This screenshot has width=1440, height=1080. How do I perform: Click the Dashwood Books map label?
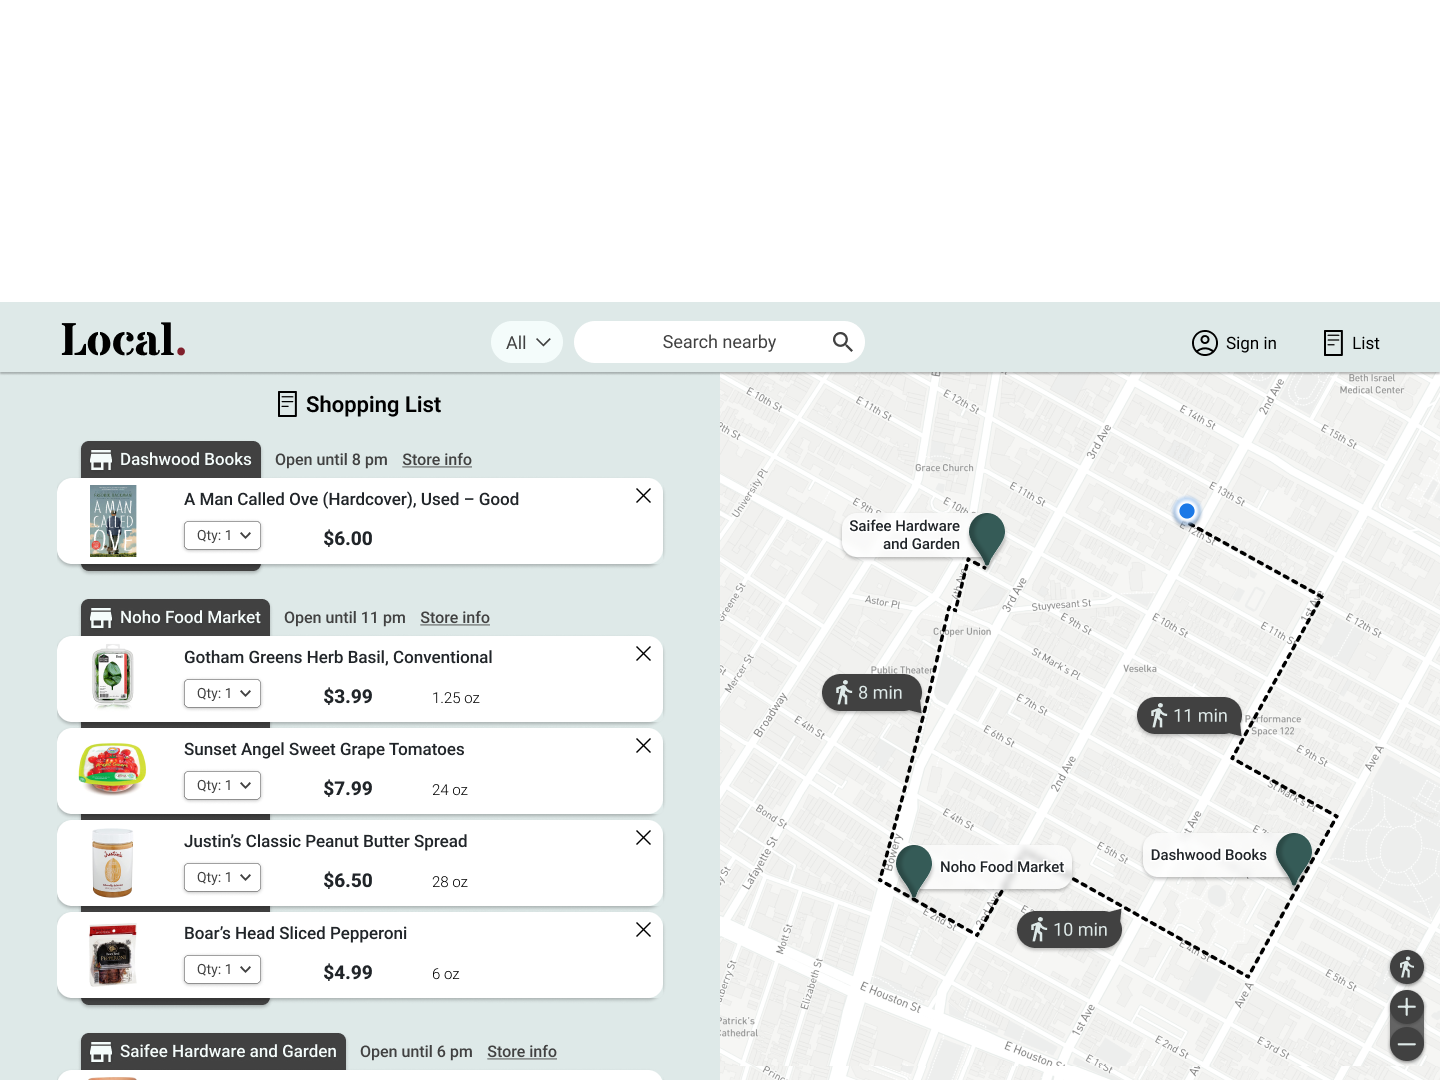click(x=1209, y=855)
